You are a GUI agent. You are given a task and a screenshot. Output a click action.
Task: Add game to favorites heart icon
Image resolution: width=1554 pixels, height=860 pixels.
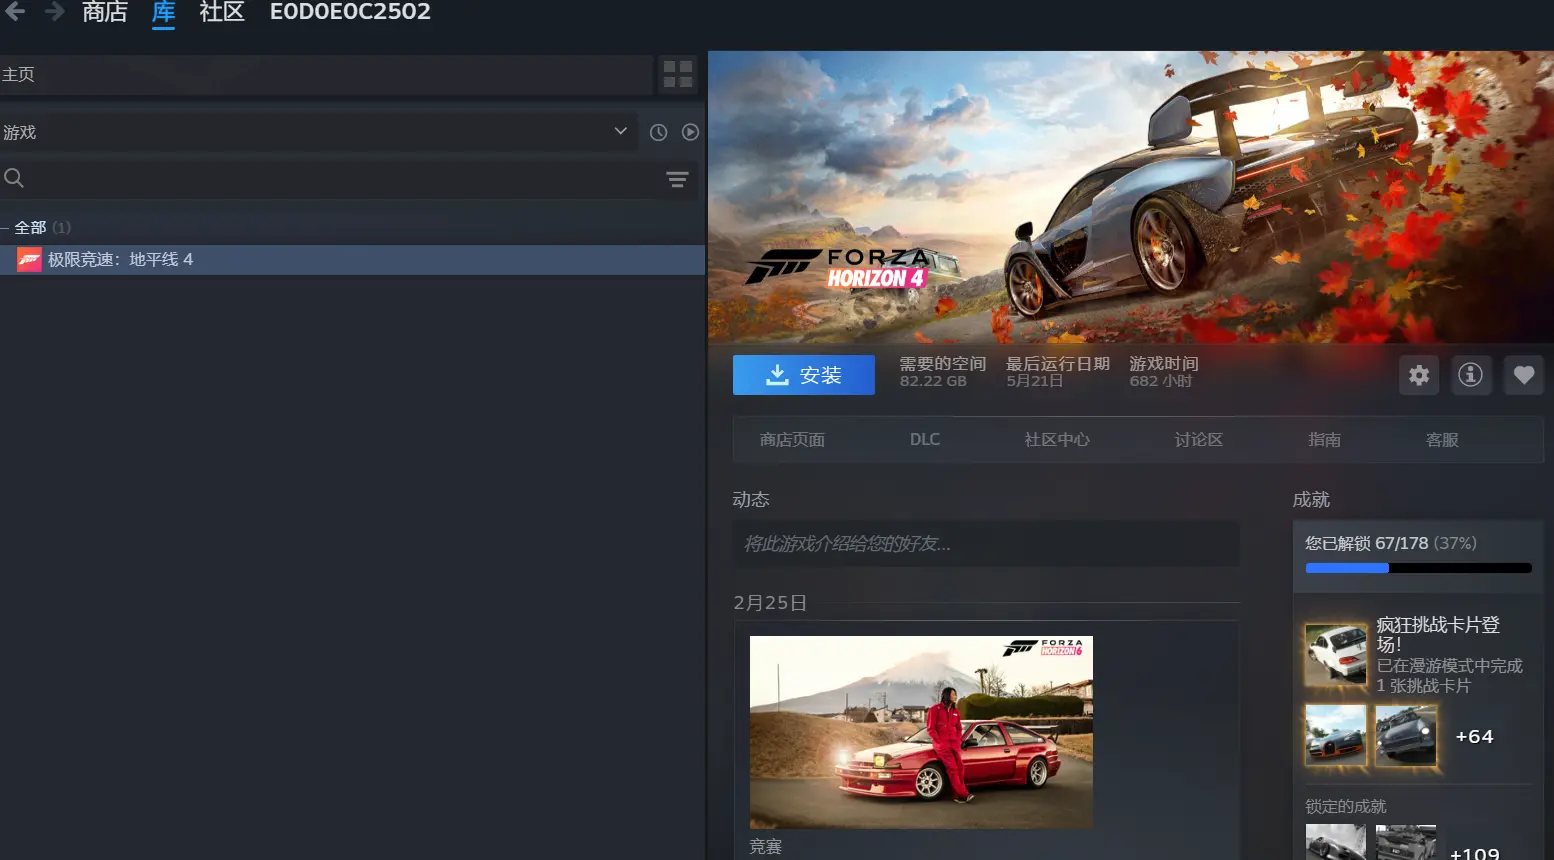tap(1523, 375)
